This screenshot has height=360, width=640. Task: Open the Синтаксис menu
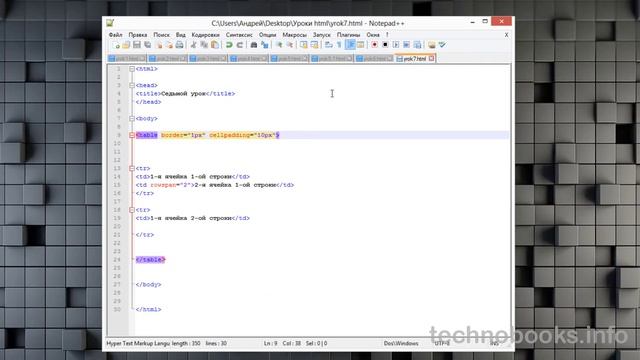(239, 35)
